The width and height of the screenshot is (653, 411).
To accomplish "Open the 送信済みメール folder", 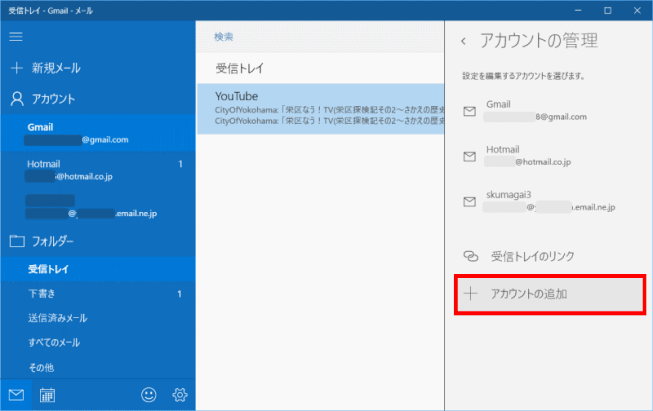I will pos(98,318).
